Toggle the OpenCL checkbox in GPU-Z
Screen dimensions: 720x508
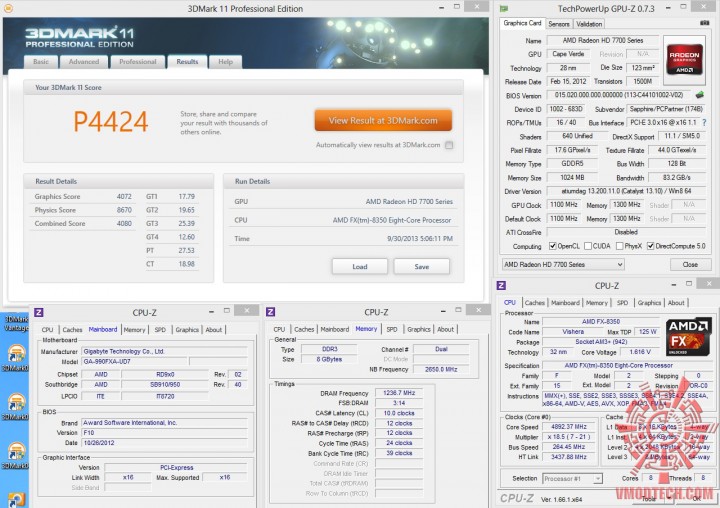[x=553, y=246]
